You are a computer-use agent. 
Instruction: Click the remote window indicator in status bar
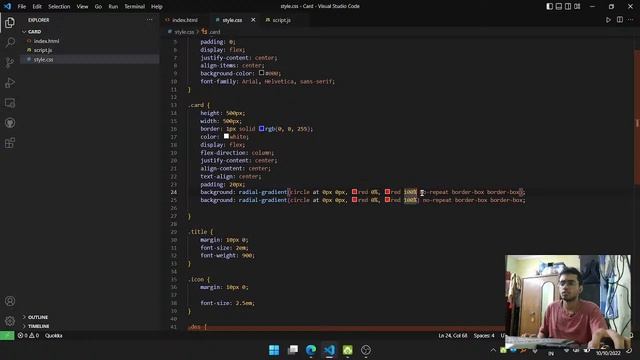pos(7,336)
